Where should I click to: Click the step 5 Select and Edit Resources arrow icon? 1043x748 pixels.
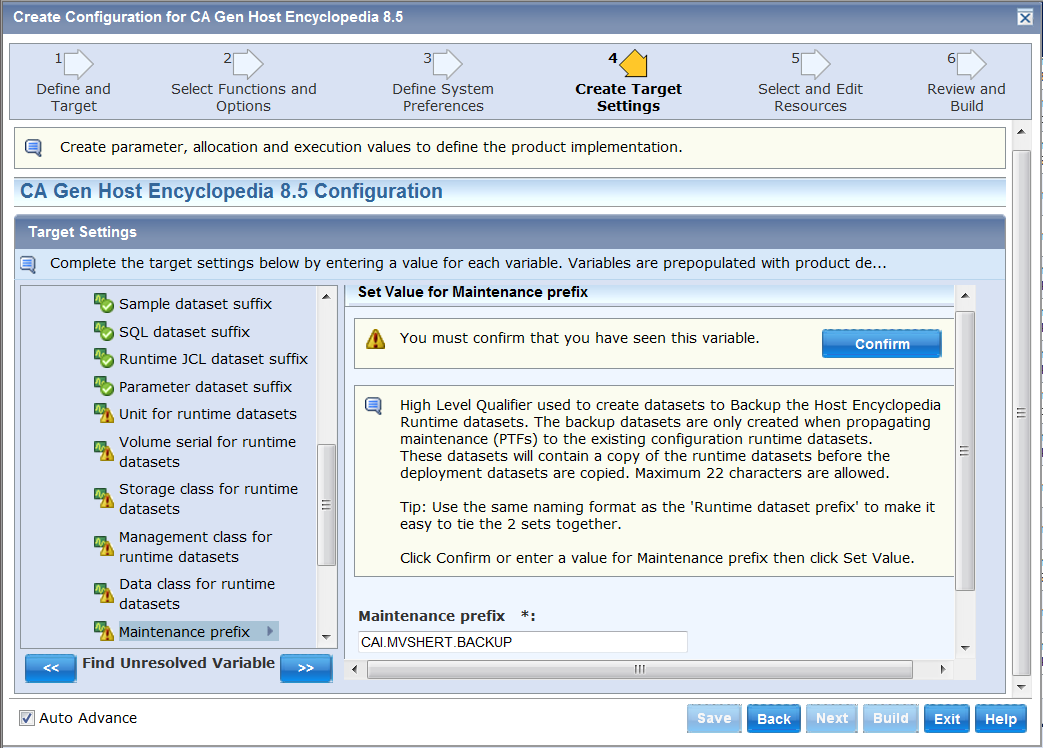[816, 64]
